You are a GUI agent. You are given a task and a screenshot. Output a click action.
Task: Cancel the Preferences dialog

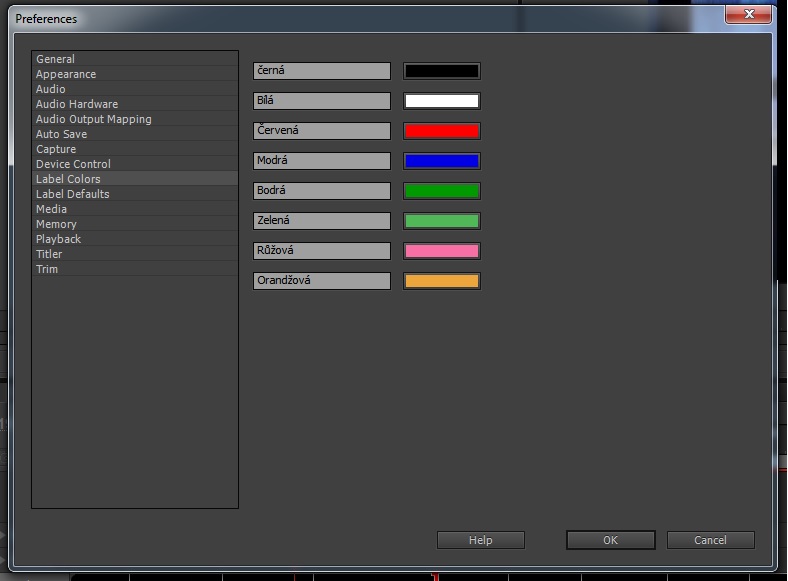click(711, 540)
